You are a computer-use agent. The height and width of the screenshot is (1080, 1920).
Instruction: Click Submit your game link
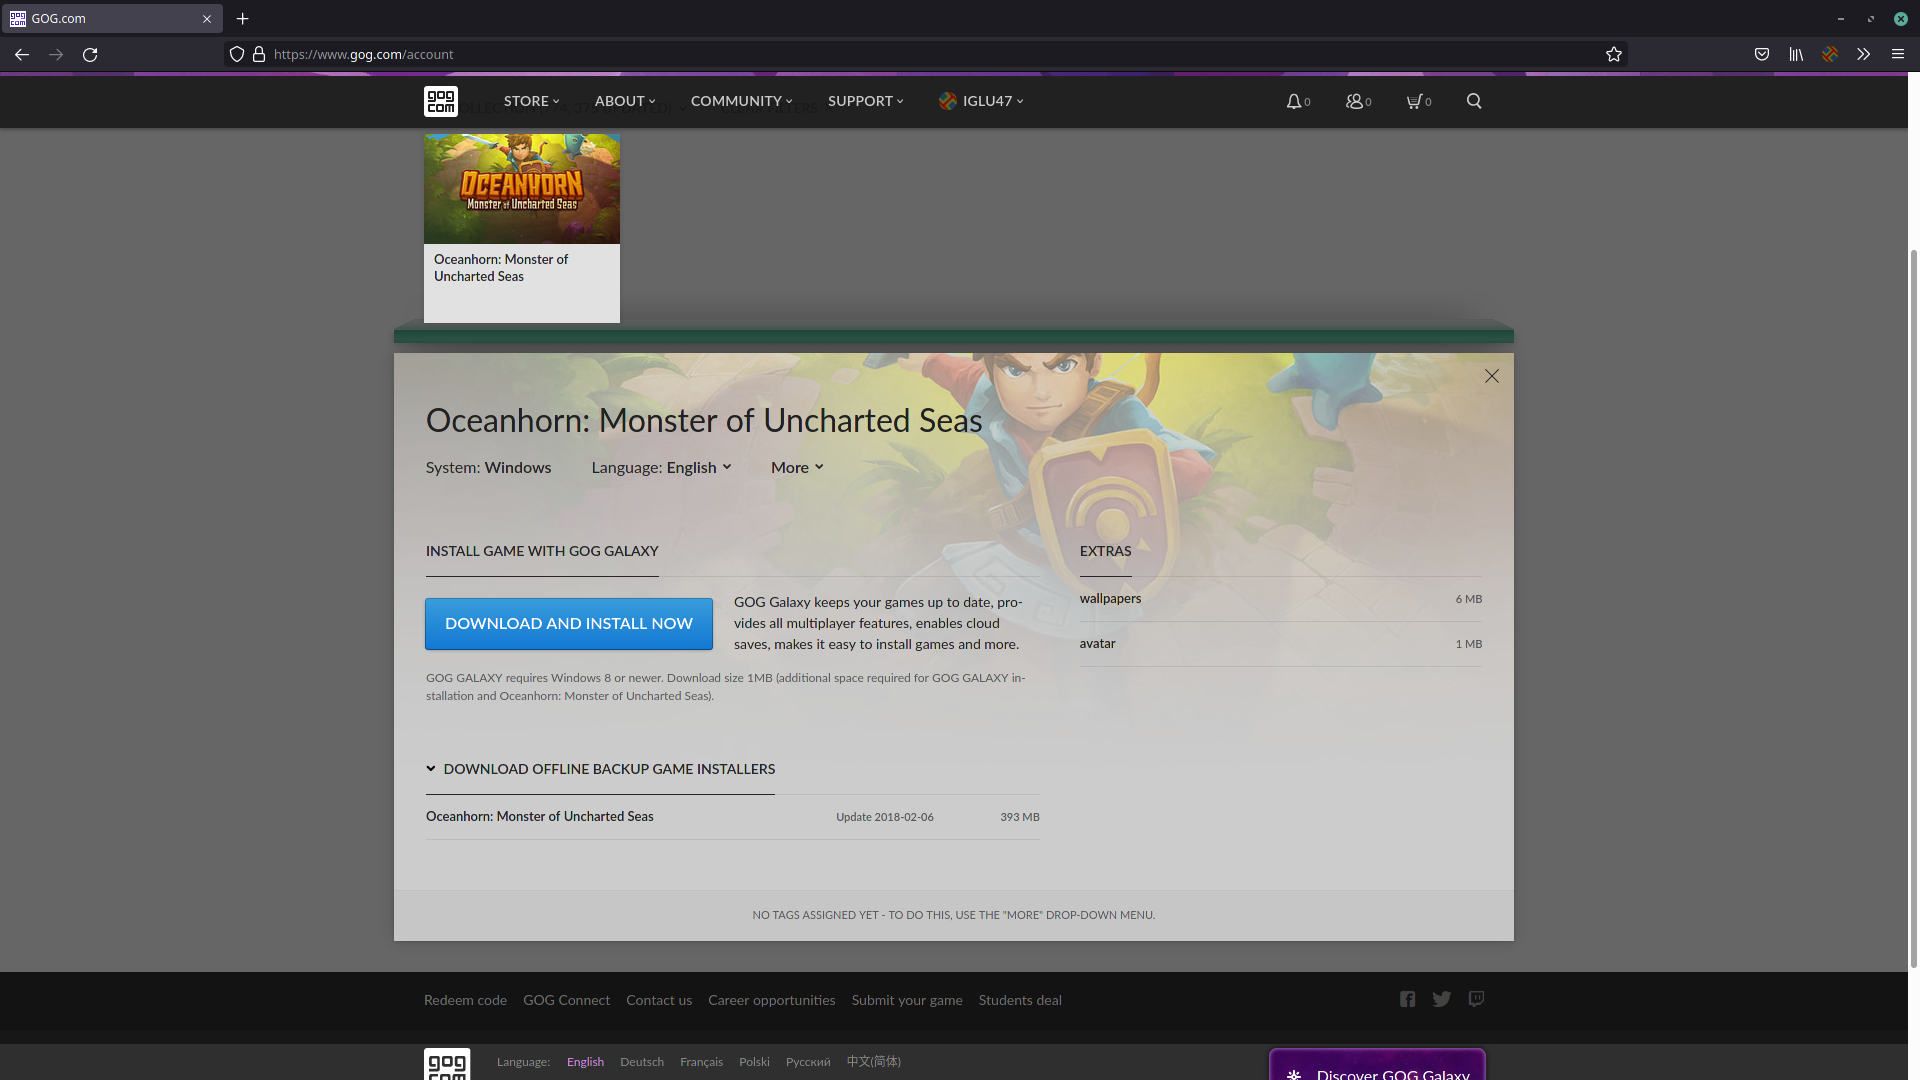click(x=907, y=1000)
